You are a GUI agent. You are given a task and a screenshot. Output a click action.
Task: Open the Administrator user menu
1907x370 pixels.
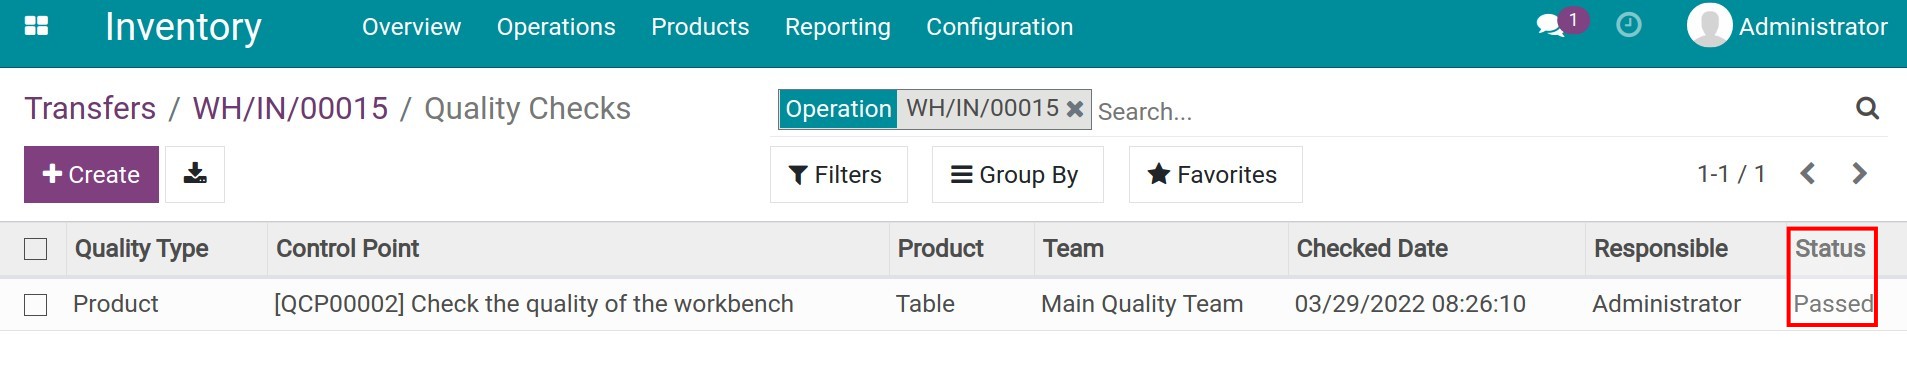coord(1787,27)
